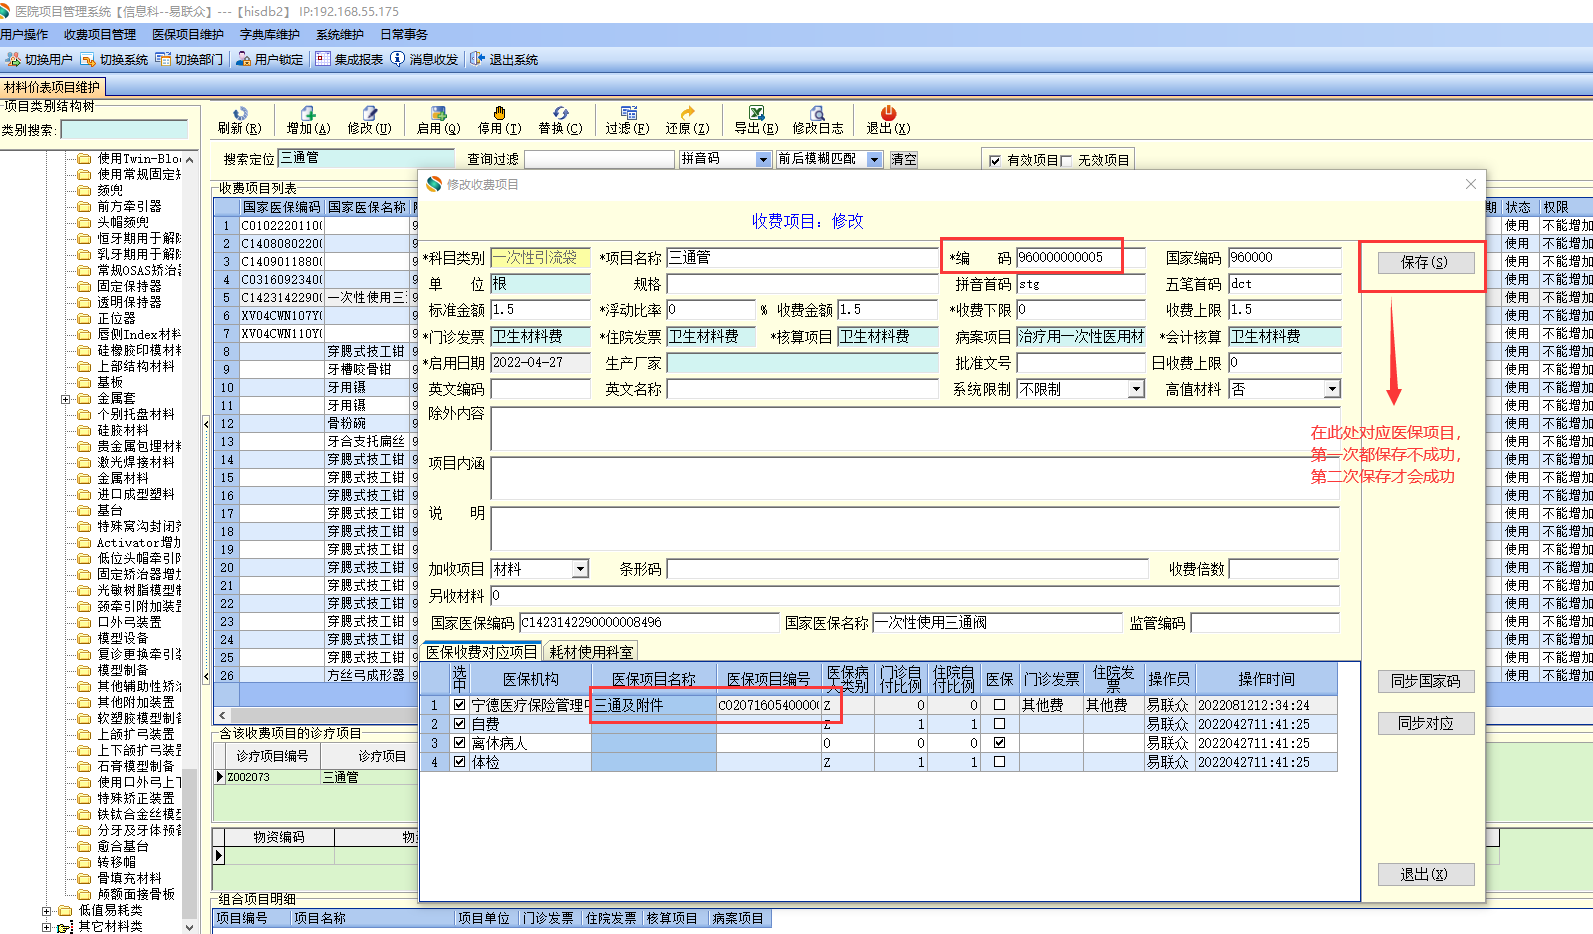Click the 过滤 filter toolbar icon
1593x934 pixels.
(x=628, y=113)
